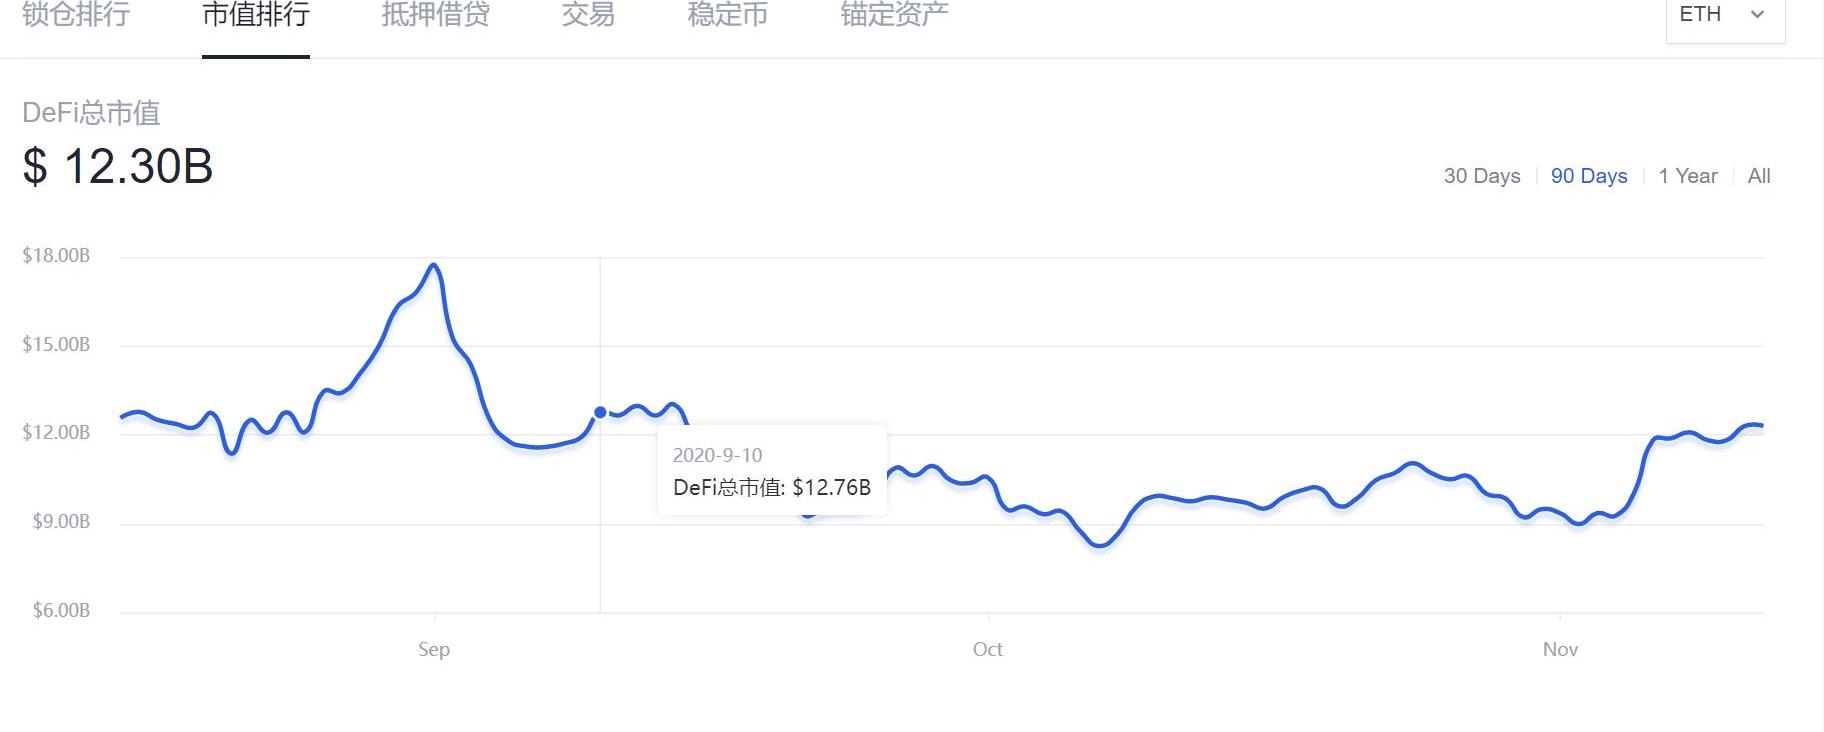This screenshot has height=732, width=1824.
Task: Click the Sep label on x-axis
Action: 434,649
